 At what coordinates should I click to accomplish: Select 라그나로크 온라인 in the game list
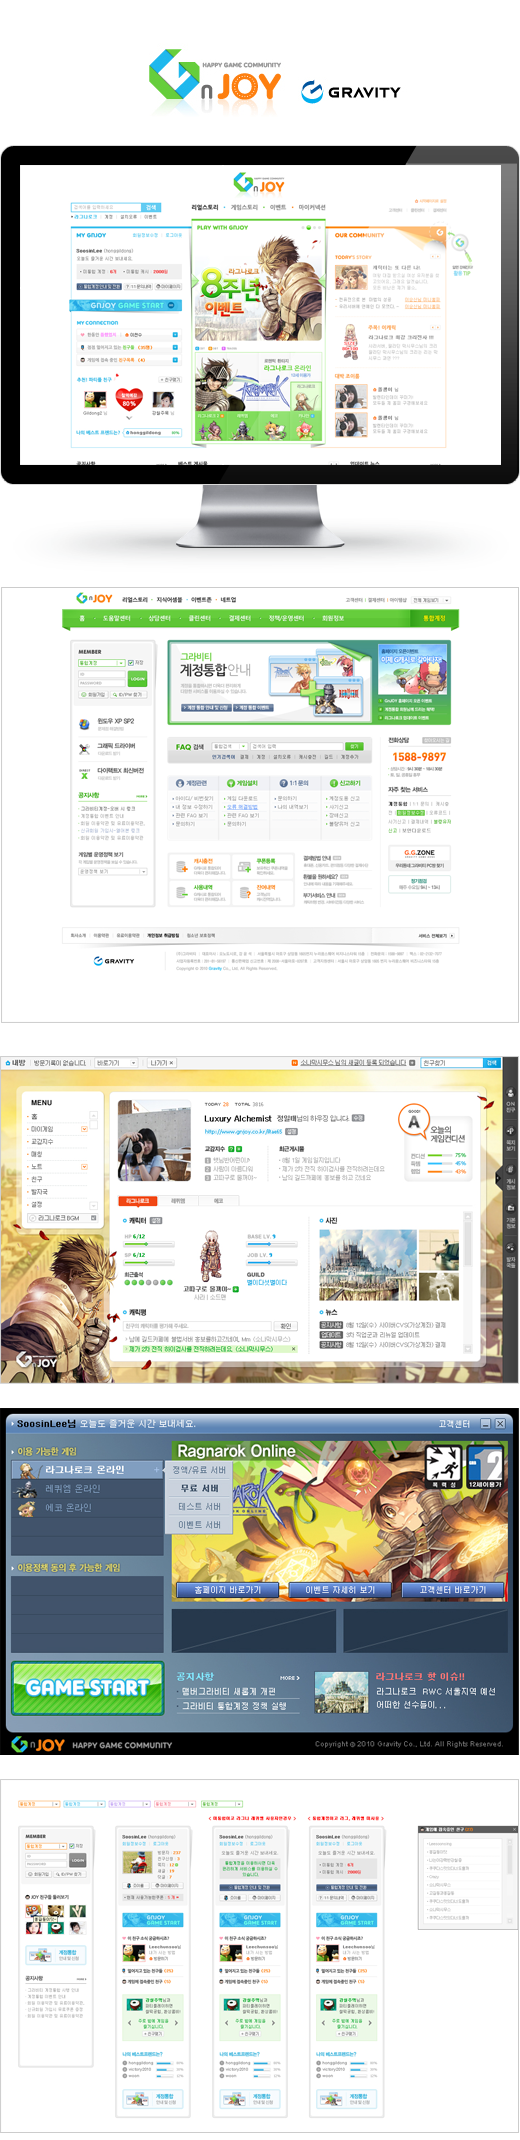pyautogui.click(x=87, y=1469)
